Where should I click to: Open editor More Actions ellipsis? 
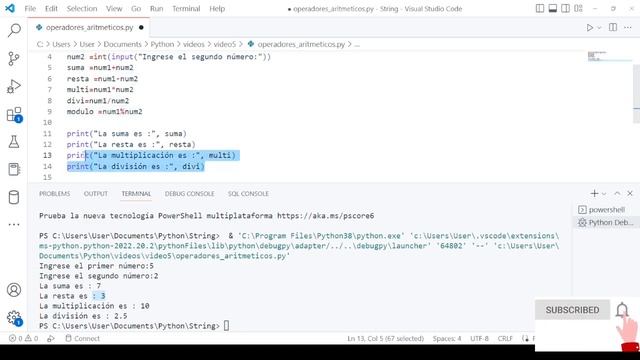(628, 28)
